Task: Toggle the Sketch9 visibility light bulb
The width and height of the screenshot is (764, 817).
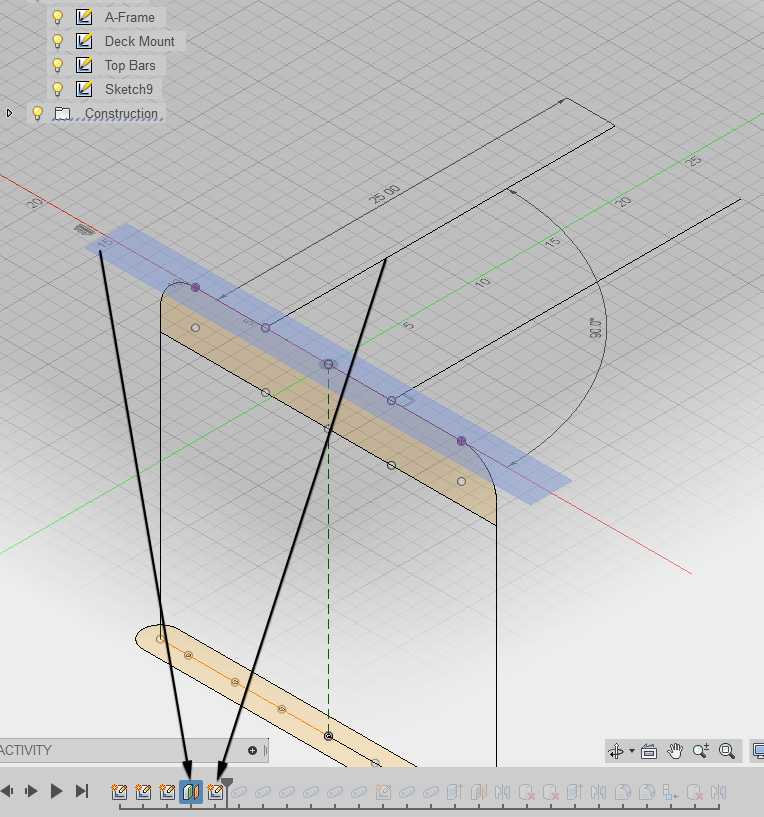Action: 58,89
